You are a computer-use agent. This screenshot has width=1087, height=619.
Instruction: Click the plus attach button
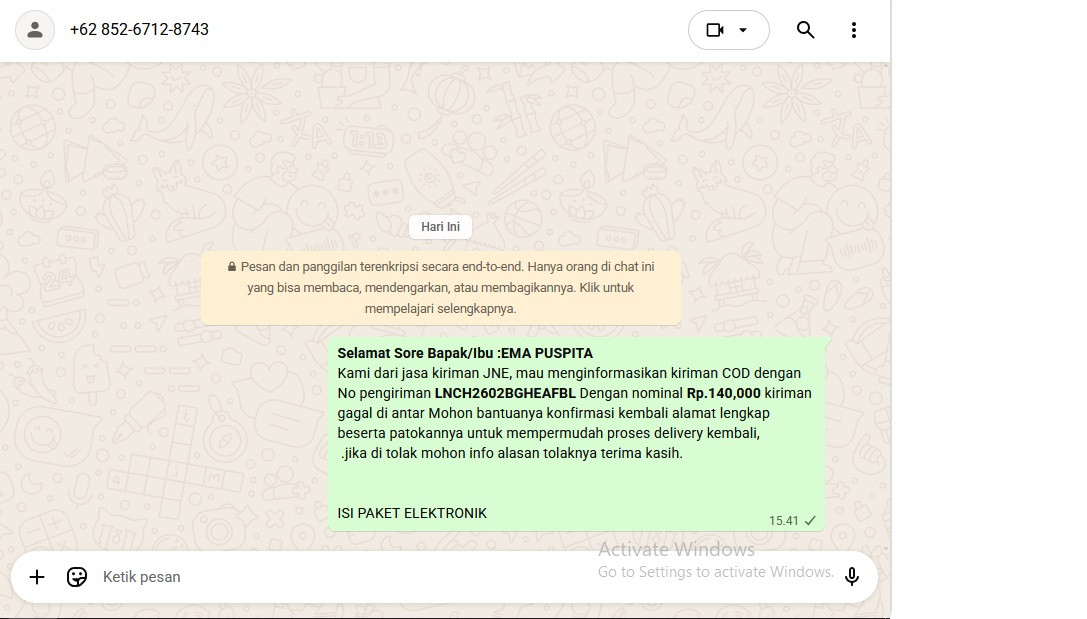[x=37, y=577]
